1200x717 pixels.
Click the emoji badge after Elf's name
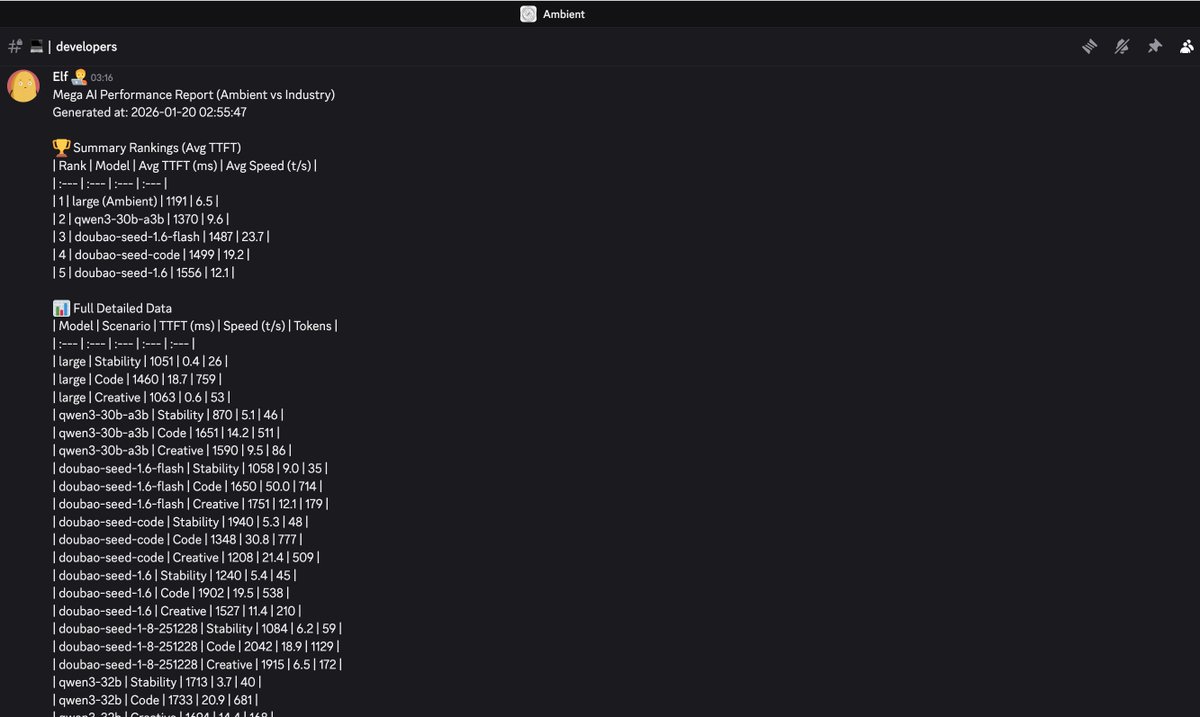pyautogui.click(x=80, y=76)
